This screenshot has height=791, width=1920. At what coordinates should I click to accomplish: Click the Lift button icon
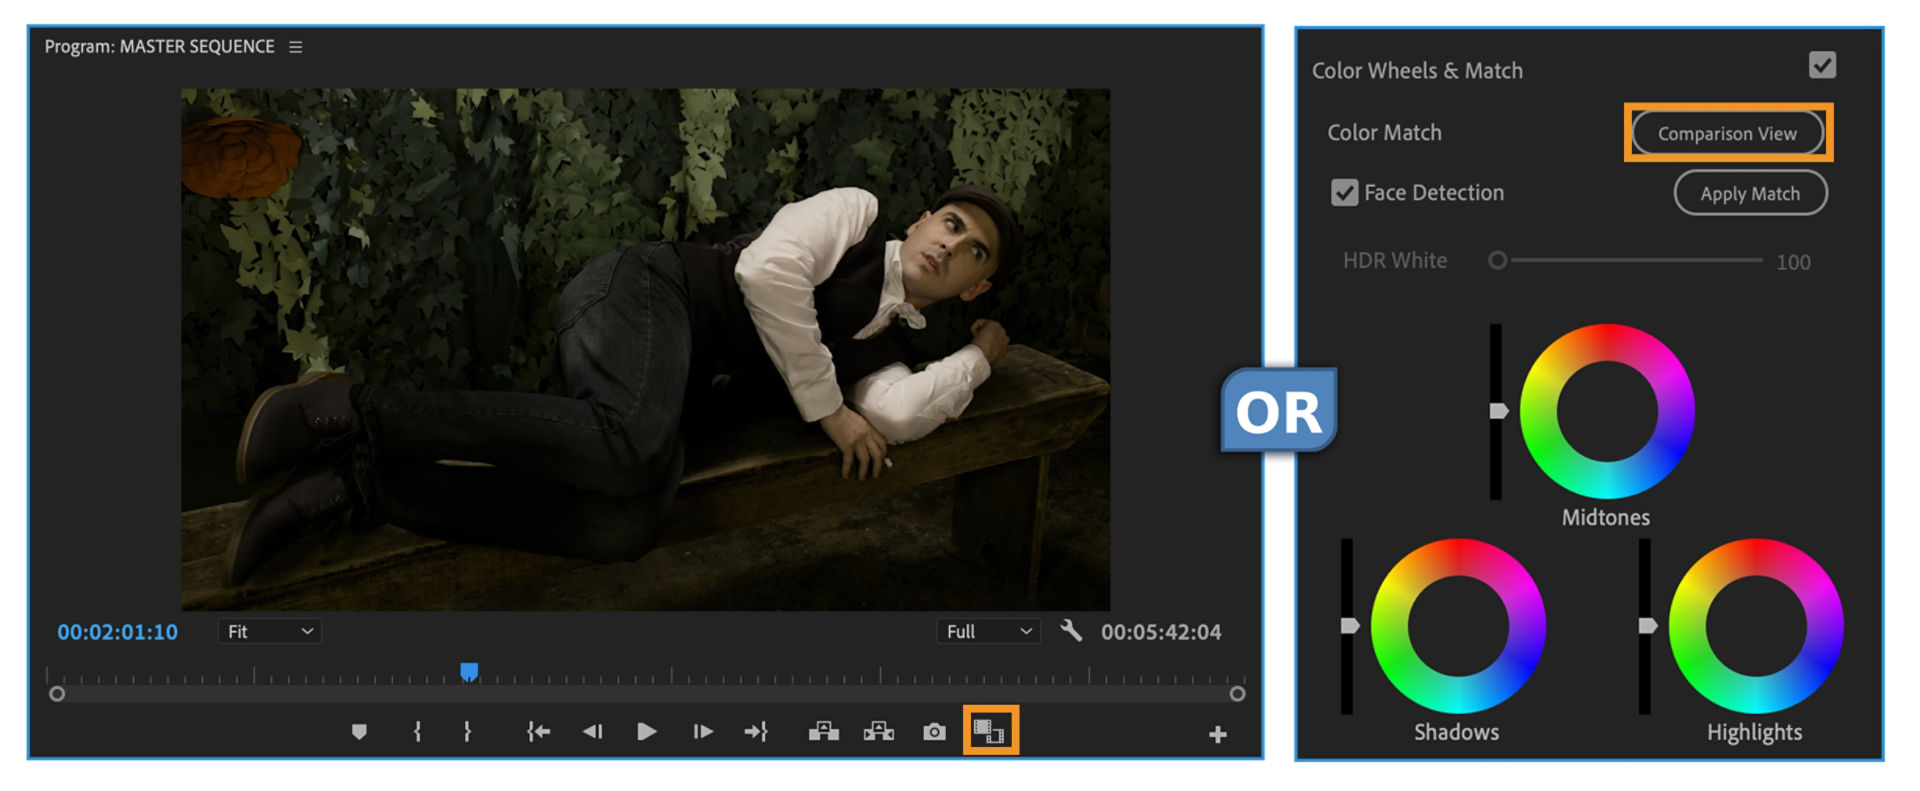(x=824, y=732)
